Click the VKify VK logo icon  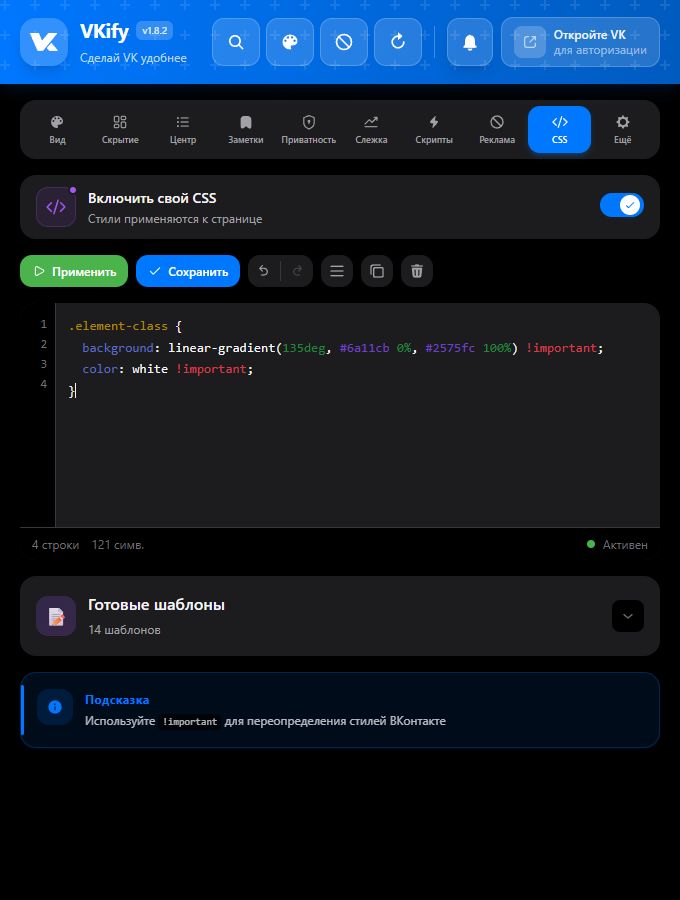click(x=44, y=42)
